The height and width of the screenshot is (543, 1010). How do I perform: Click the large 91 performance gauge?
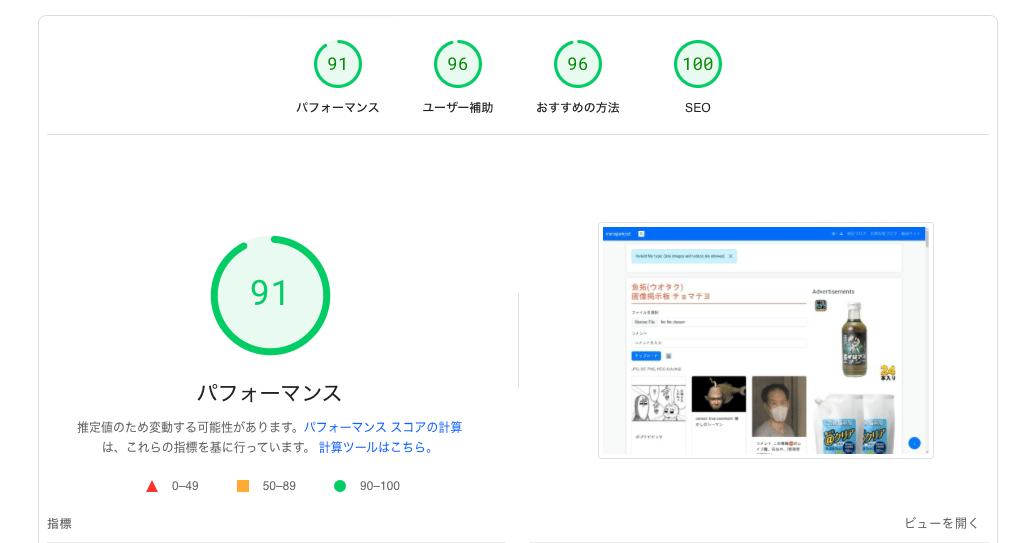coord(271,295)
